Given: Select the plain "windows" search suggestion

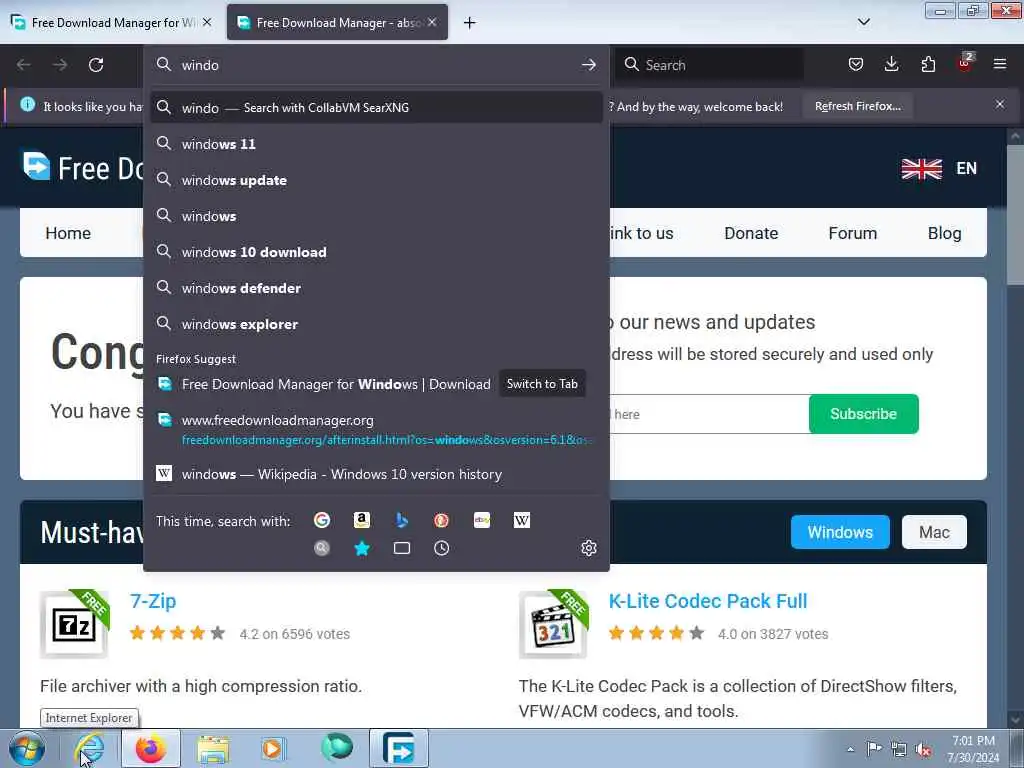Looking at the screenshot, I should (x=376, y=216).
